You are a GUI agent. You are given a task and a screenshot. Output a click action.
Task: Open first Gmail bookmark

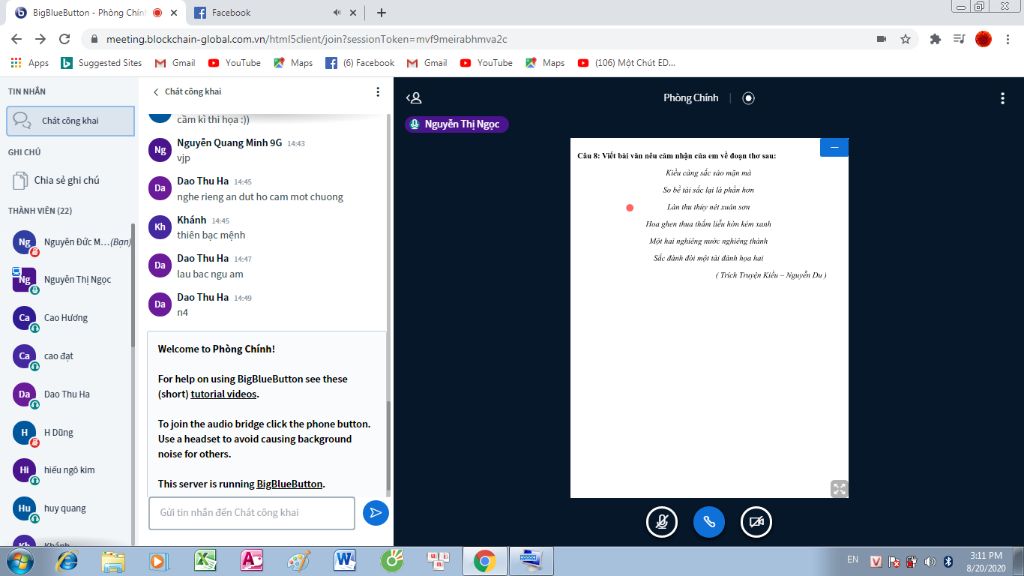pos(175,63)
